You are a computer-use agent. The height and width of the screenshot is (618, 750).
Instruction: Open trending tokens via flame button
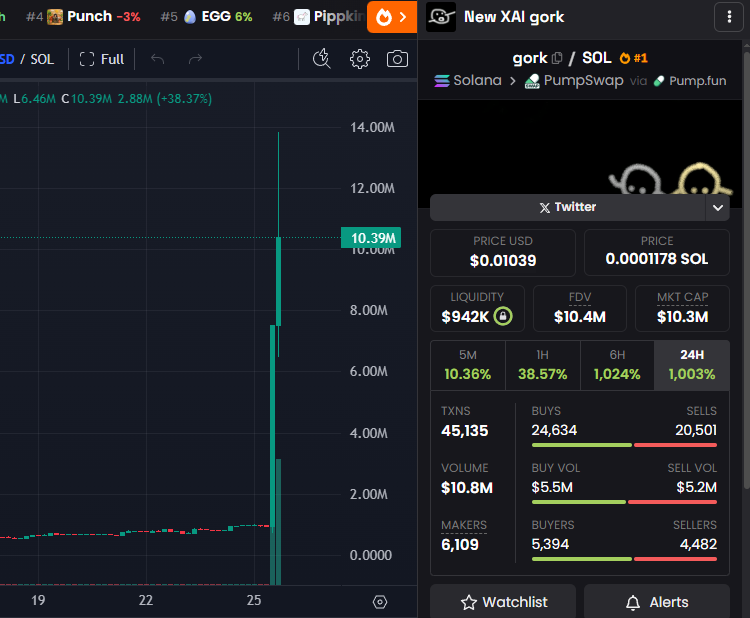pos(392,17)
